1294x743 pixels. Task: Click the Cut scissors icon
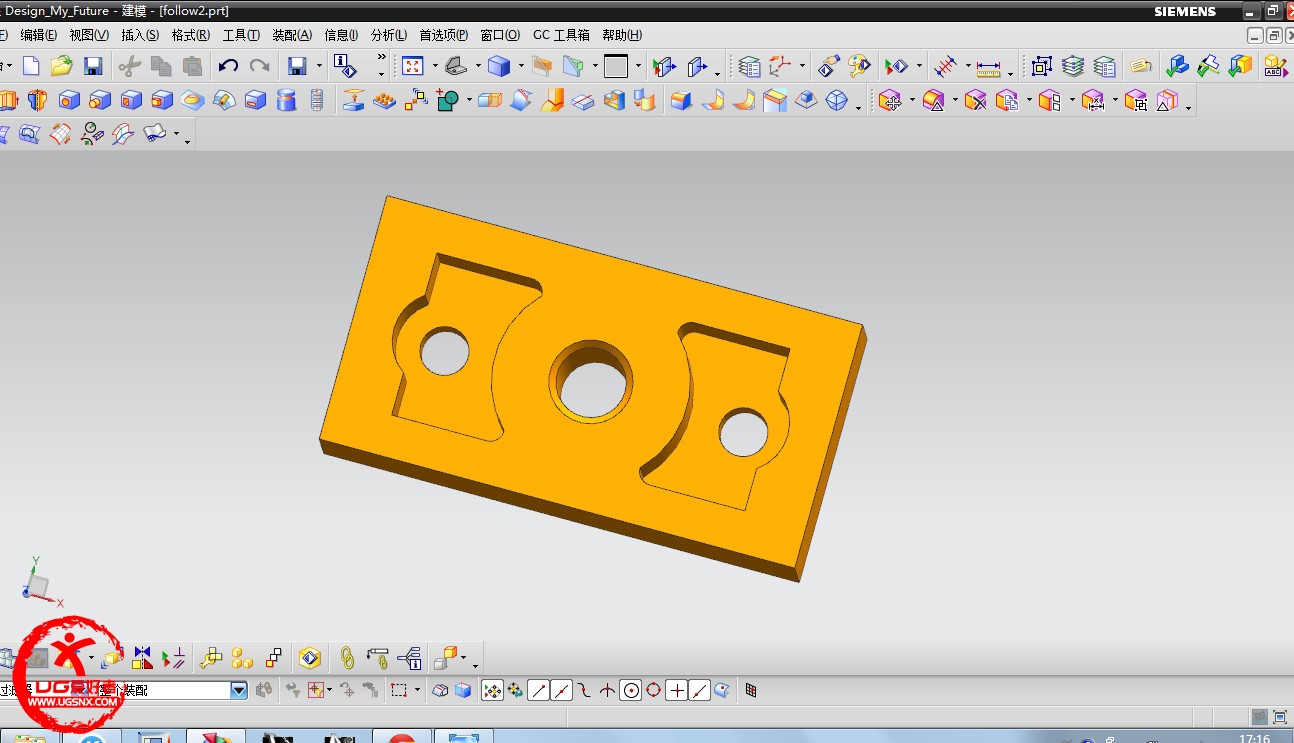click(x=129, y=67)
